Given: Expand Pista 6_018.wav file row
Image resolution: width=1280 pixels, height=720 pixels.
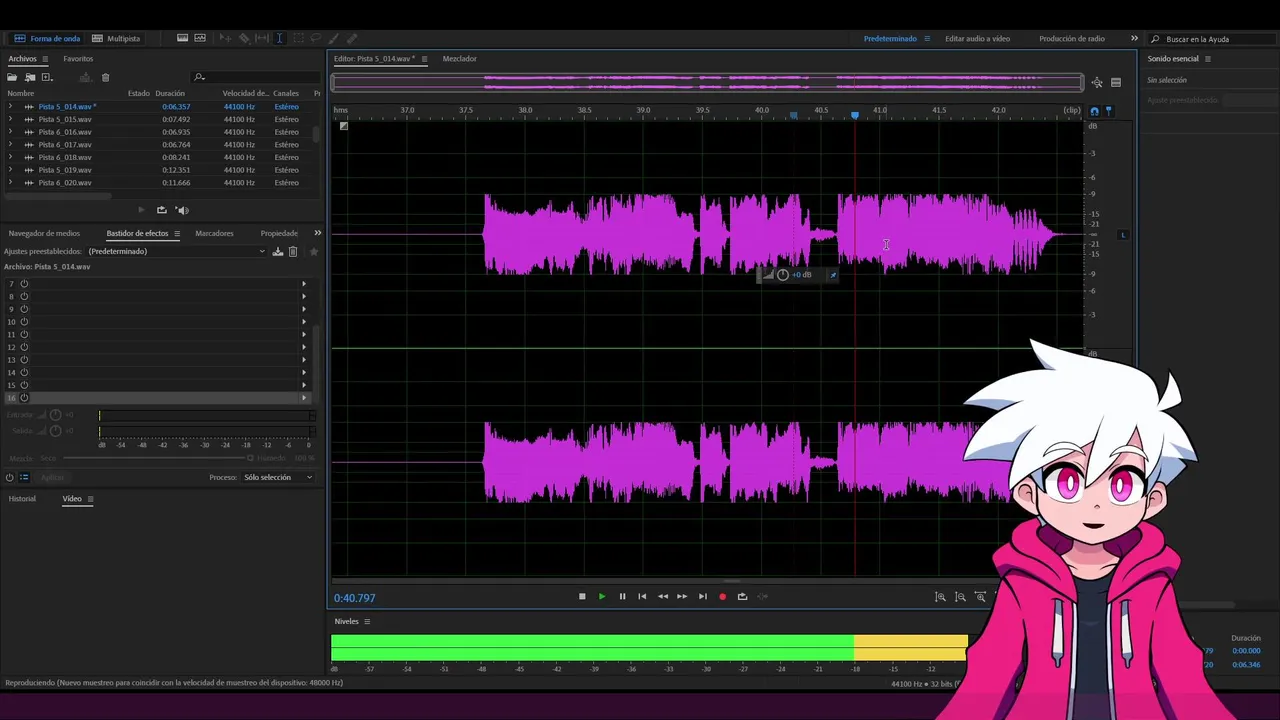Looking at the screenshot, I should 10,157.
